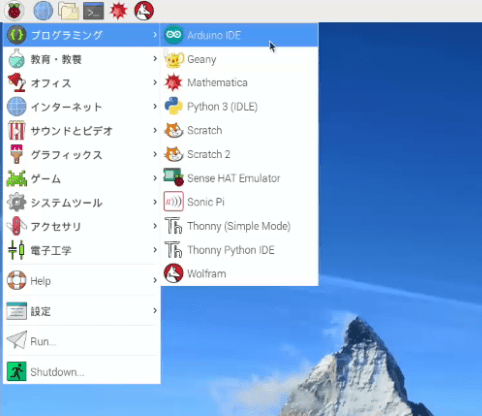Expand the プログラミング submenu arrow
482x416 pixels.
pos(155,35)
